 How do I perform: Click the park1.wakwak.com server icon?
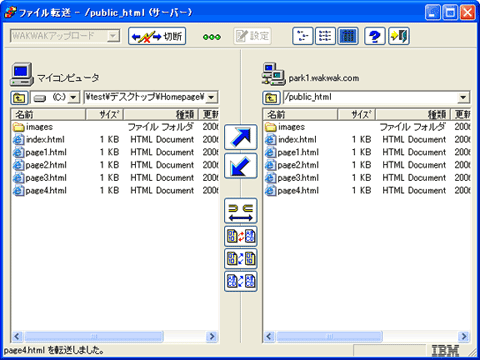273,74
